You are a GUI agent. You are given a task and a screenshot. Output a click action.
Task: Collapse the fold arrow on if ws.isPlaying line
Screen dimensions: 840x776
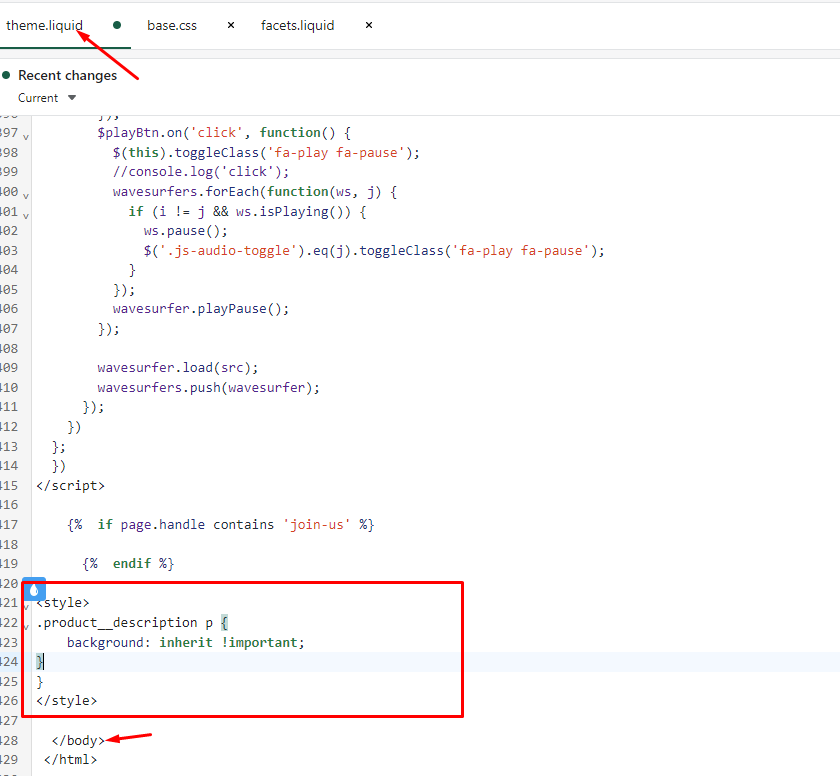pos(26,216)
